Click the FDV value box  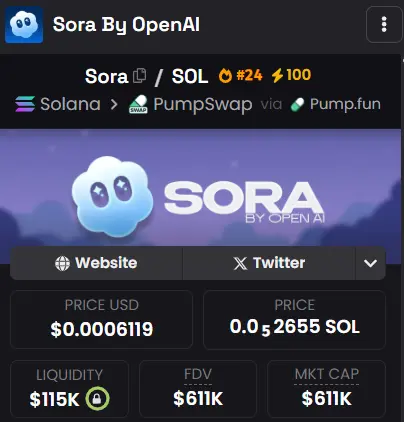click(x=198, y=389)
